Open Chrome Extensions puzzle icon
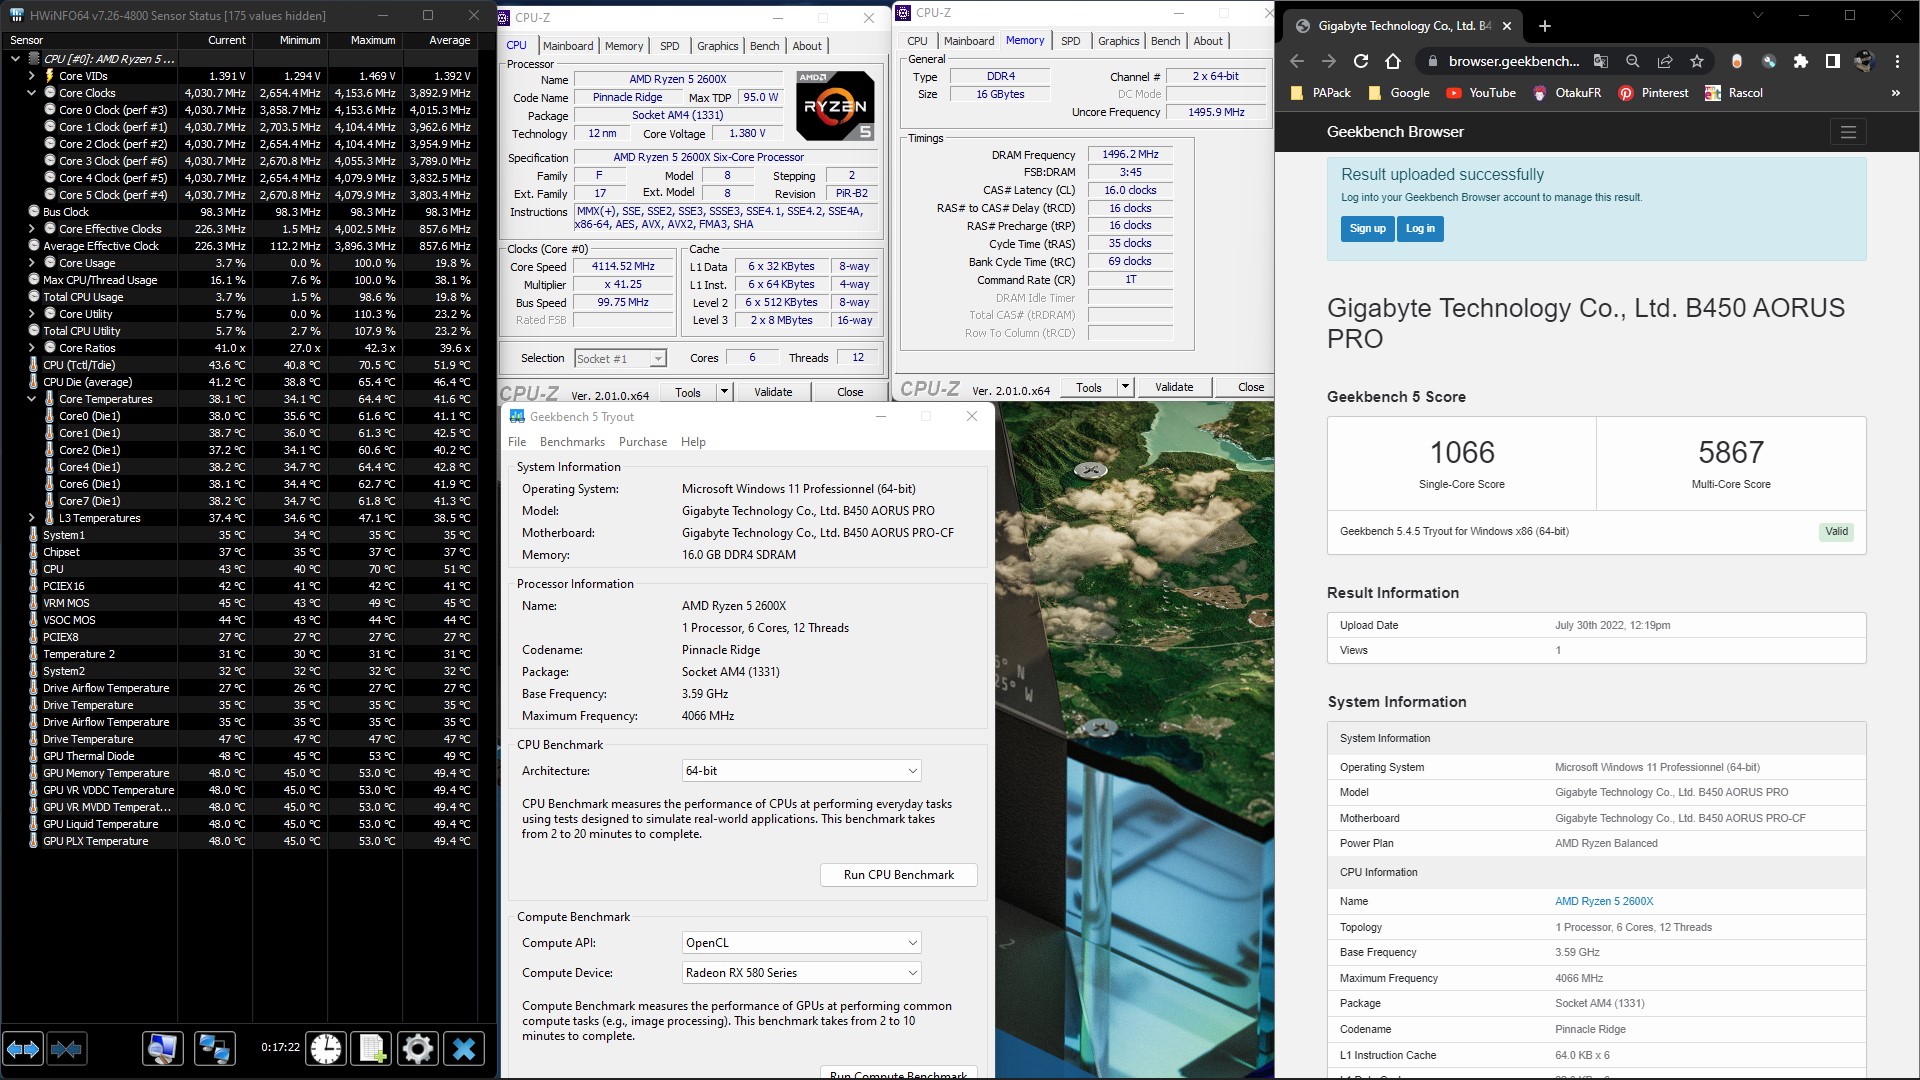 point(1801,61)
